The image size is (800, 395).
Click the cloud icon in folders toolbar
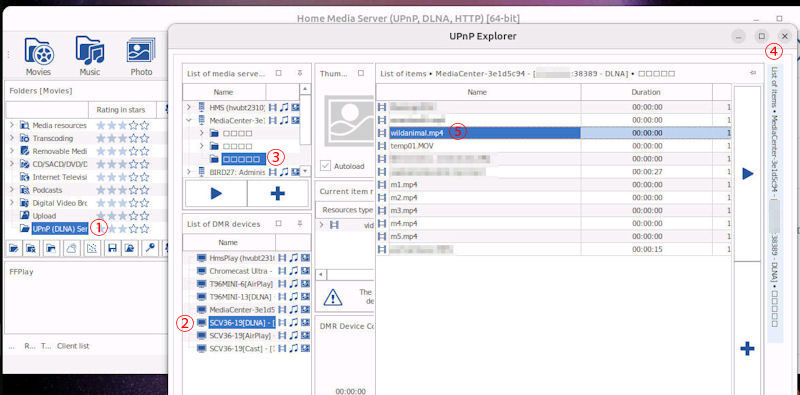coord(71,249)
